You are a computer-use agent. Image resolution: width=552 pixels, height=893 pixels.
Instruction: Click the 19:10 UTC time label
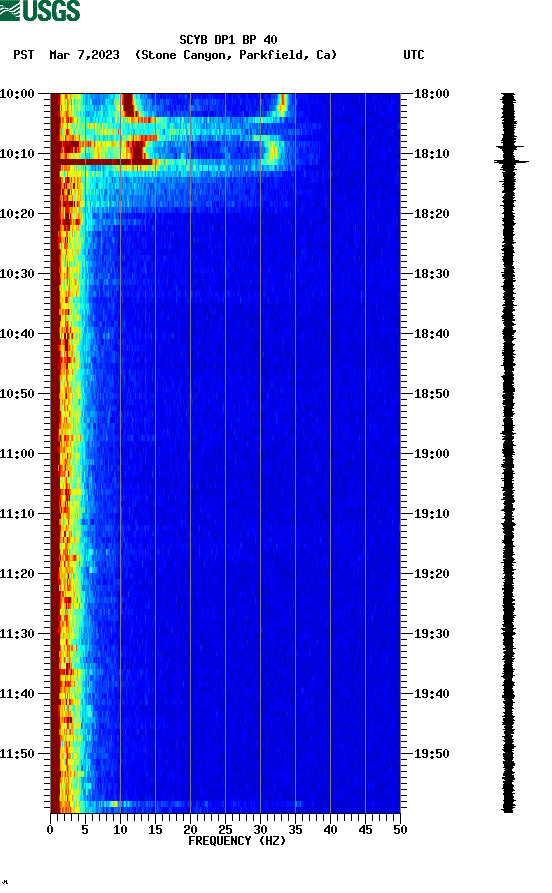[432, 514]
